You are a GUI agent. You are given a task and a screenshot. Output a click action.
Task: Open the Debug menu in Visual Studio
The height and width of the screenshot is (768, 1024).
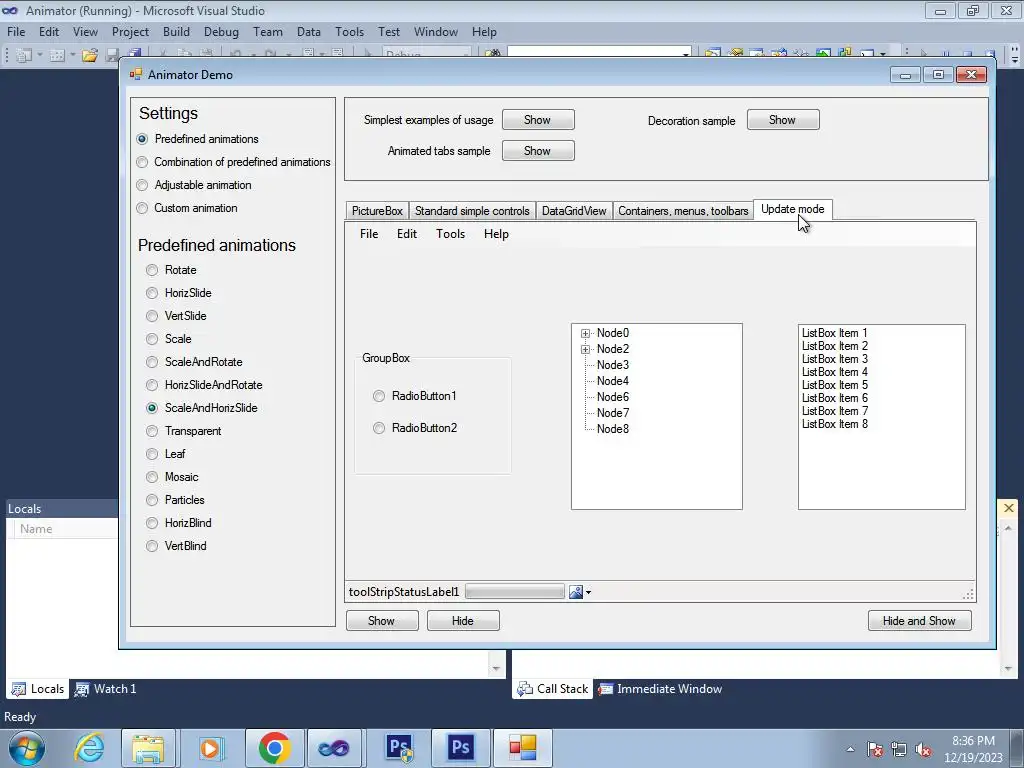[x=221, y=32]
